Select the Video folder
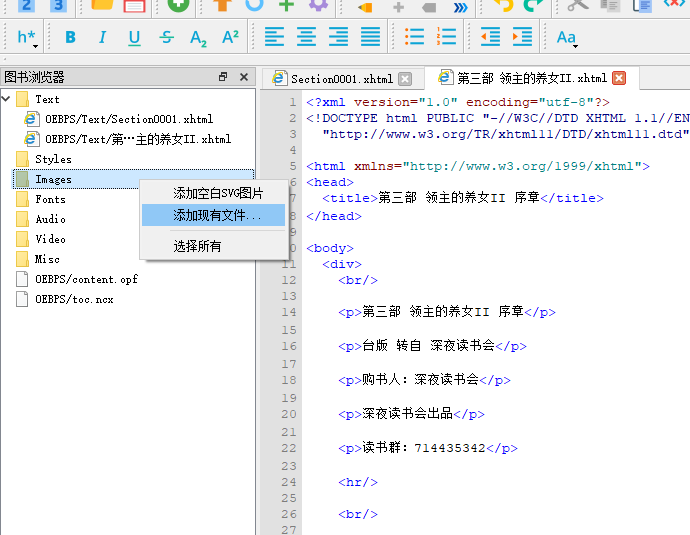The width and height of the screenshot is (690, 535). (50, 239)
